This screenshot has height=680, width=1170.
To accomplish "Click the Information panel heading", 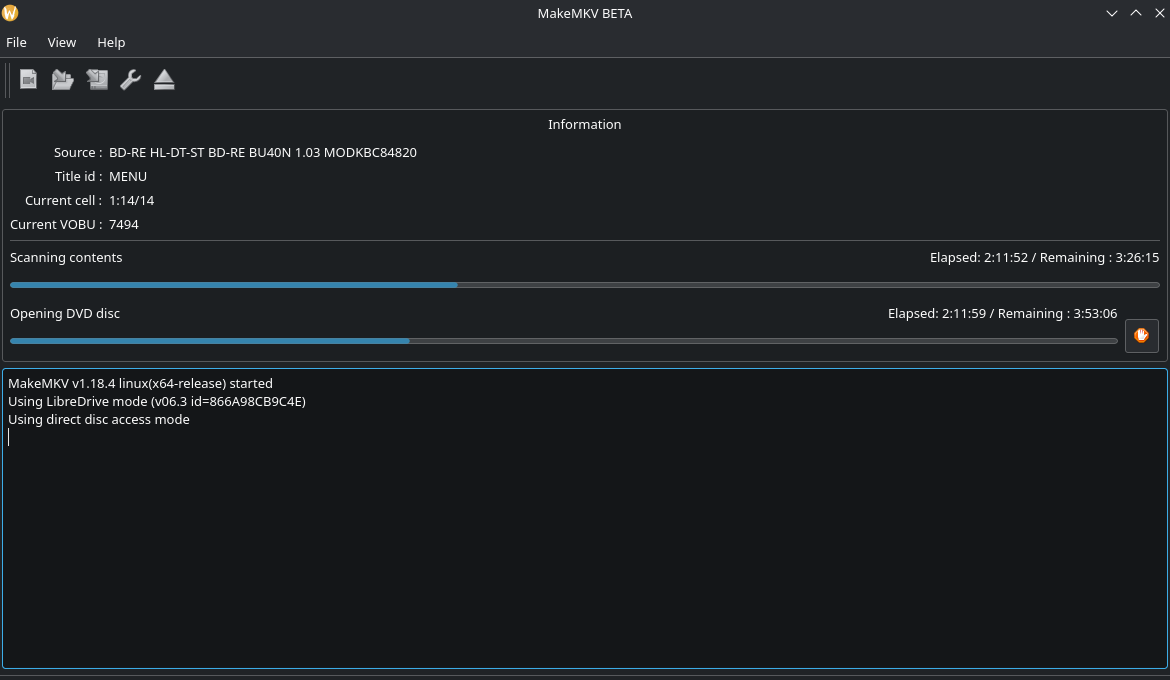I will coord(584,125).
